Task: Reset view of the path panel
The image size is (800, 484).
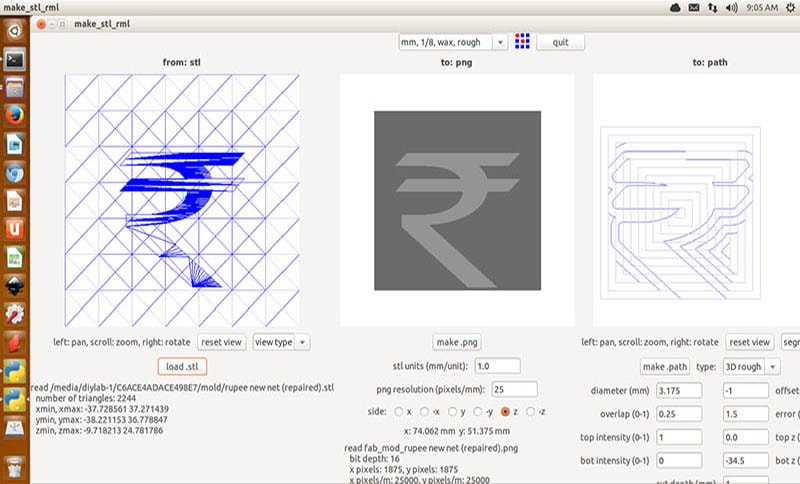Action: click(749, 342)
